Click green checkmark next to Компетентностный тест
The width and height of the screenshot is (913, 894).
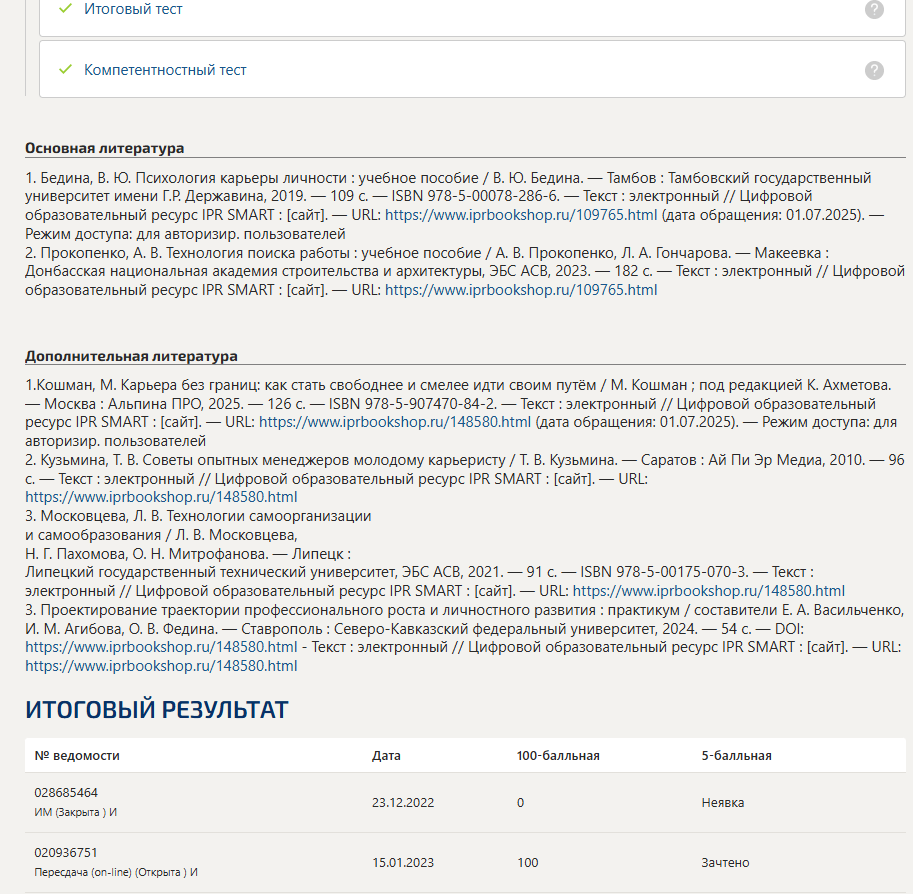pyautogui.click(x=65, y=69)
